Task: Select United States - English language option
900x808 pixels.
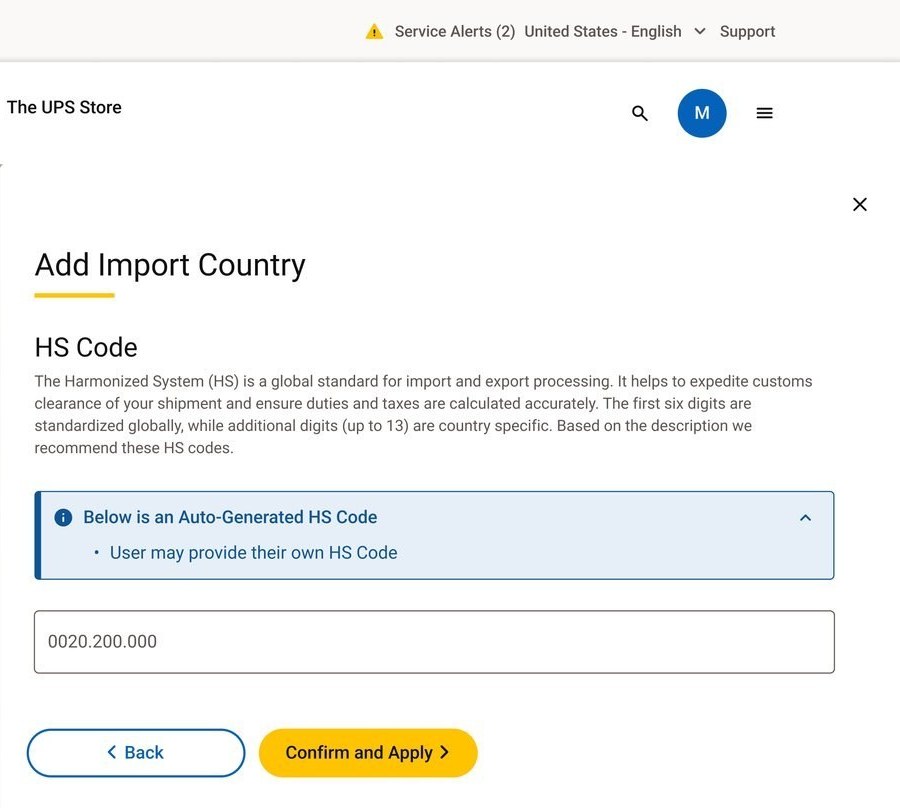Action: click(603, 32)
